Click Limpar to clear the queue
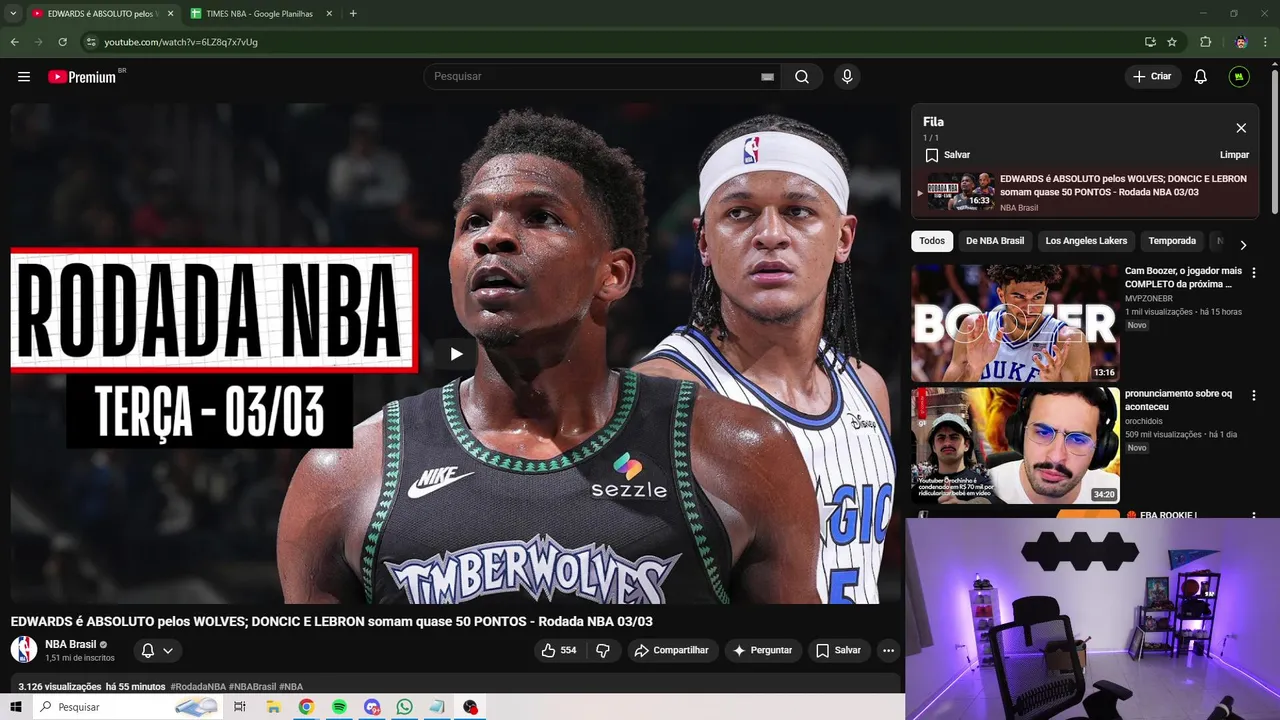1280x720 pixels. (x=1234, y=155)
